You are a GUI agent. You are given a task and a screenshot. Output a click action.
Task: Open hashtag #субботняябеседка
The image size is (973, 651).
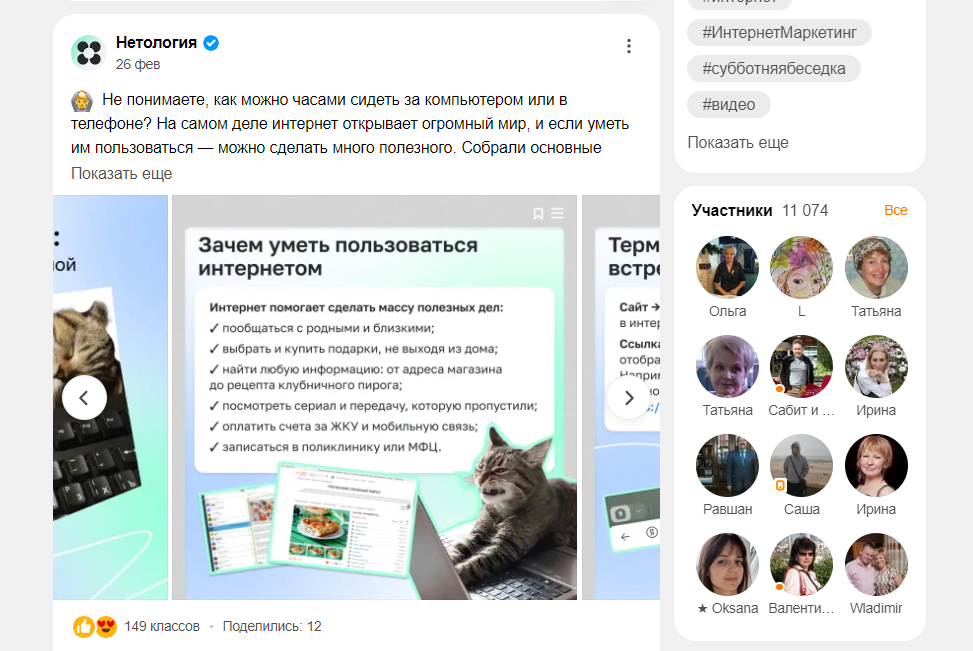[x=774, y=68]
